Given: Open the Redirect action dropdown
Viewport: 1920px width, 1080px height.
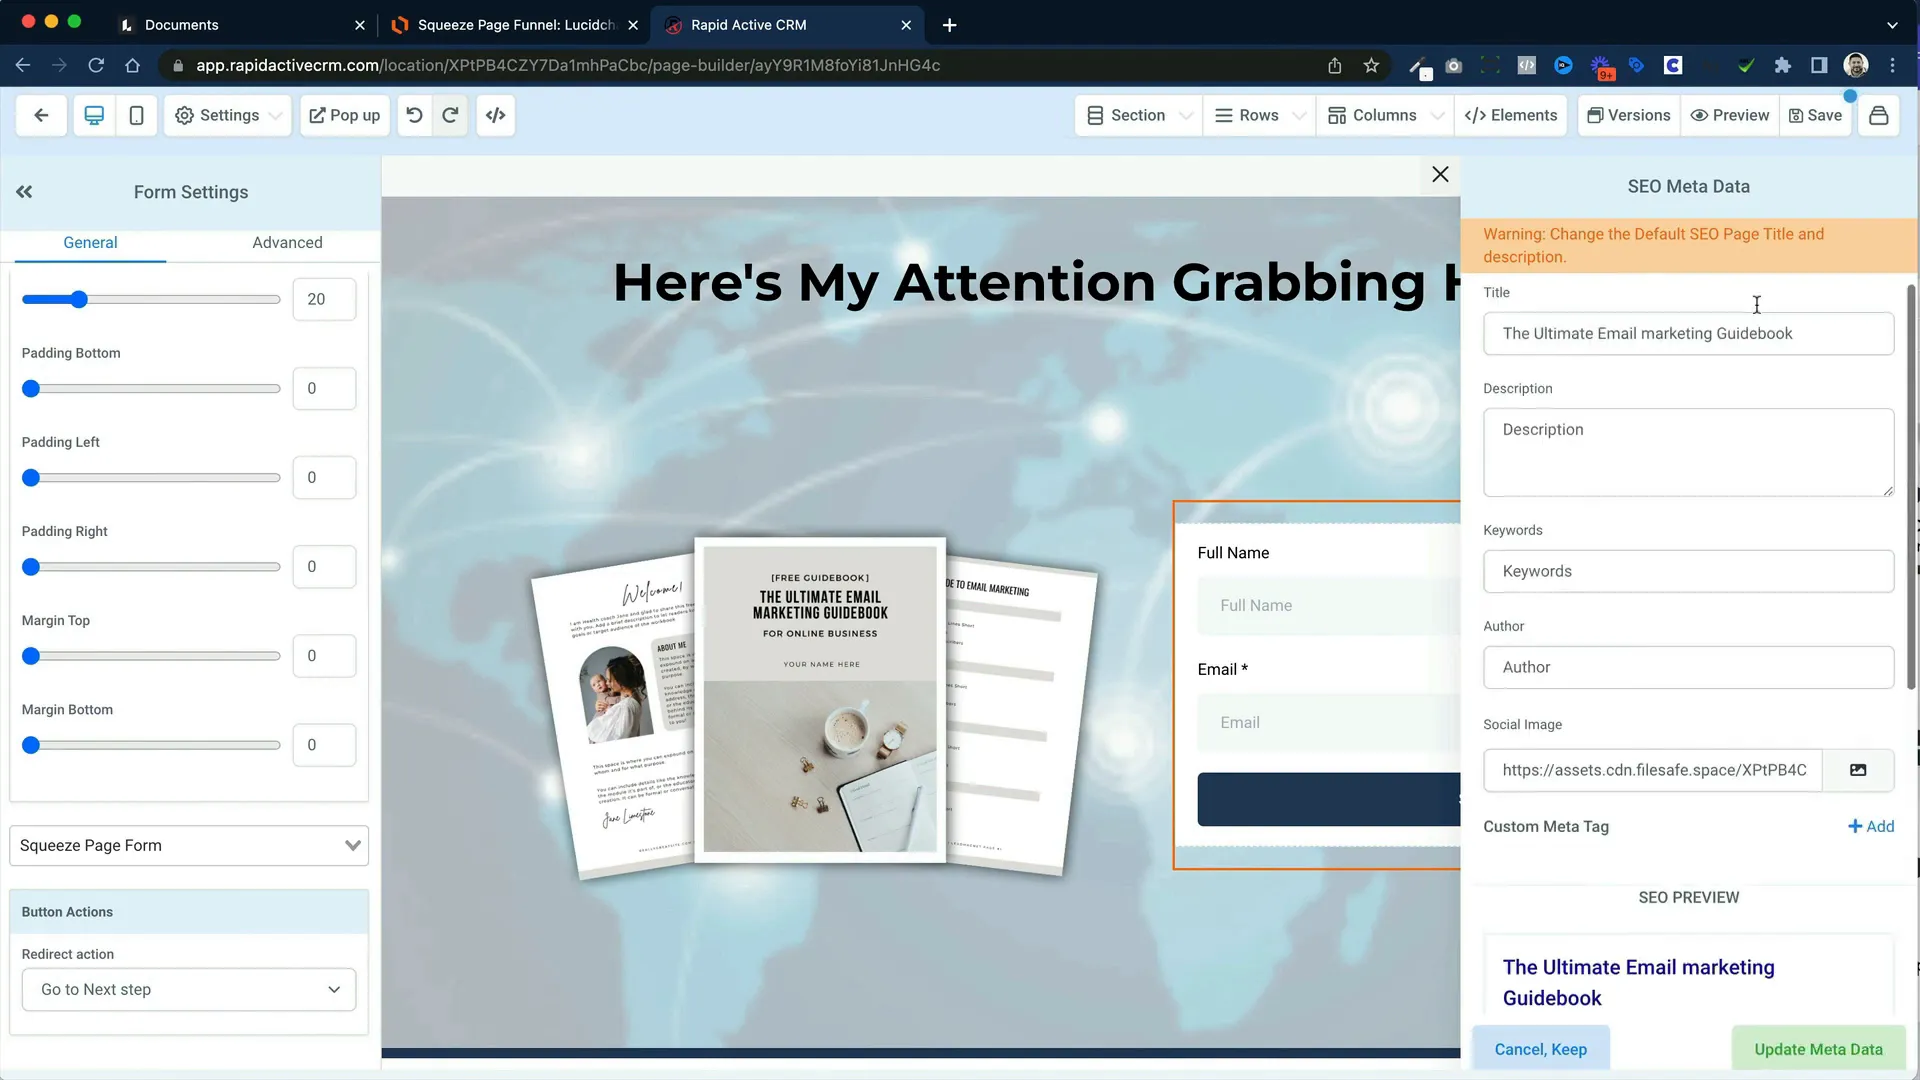Looking at the screenshot, I should 189,989.
